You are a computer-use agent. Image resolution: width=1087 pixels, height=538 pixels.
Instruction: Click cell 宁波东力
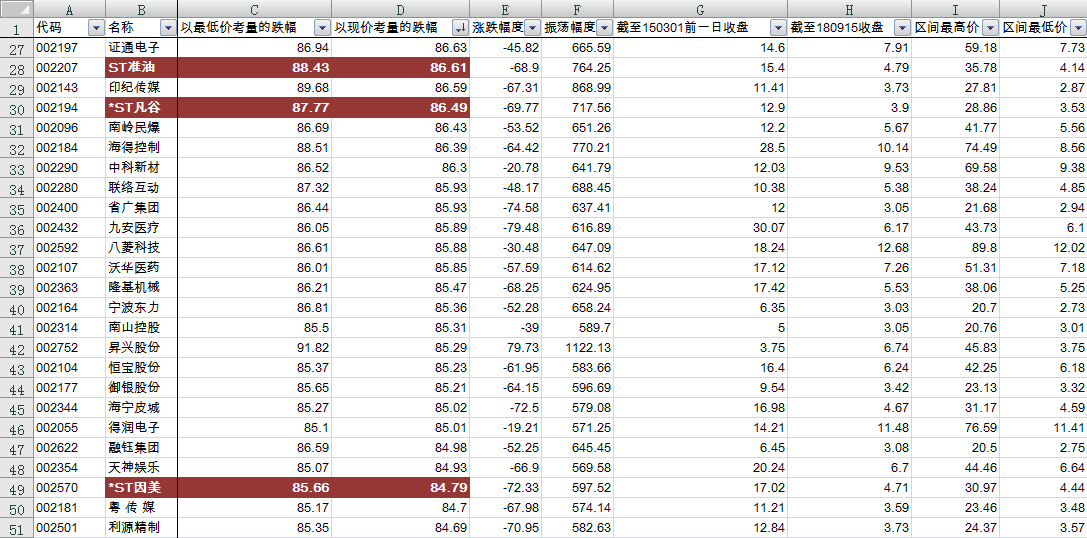pos(141,308)
